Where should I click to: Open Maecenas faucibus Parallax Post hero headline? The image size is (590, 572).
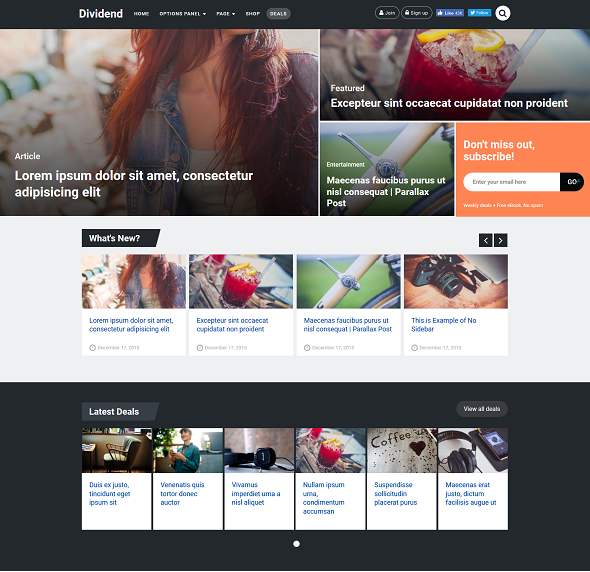pos(386,192)
